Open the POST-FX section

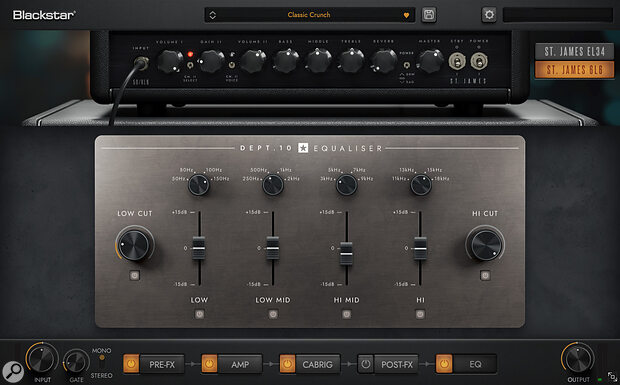coord(397,364)
